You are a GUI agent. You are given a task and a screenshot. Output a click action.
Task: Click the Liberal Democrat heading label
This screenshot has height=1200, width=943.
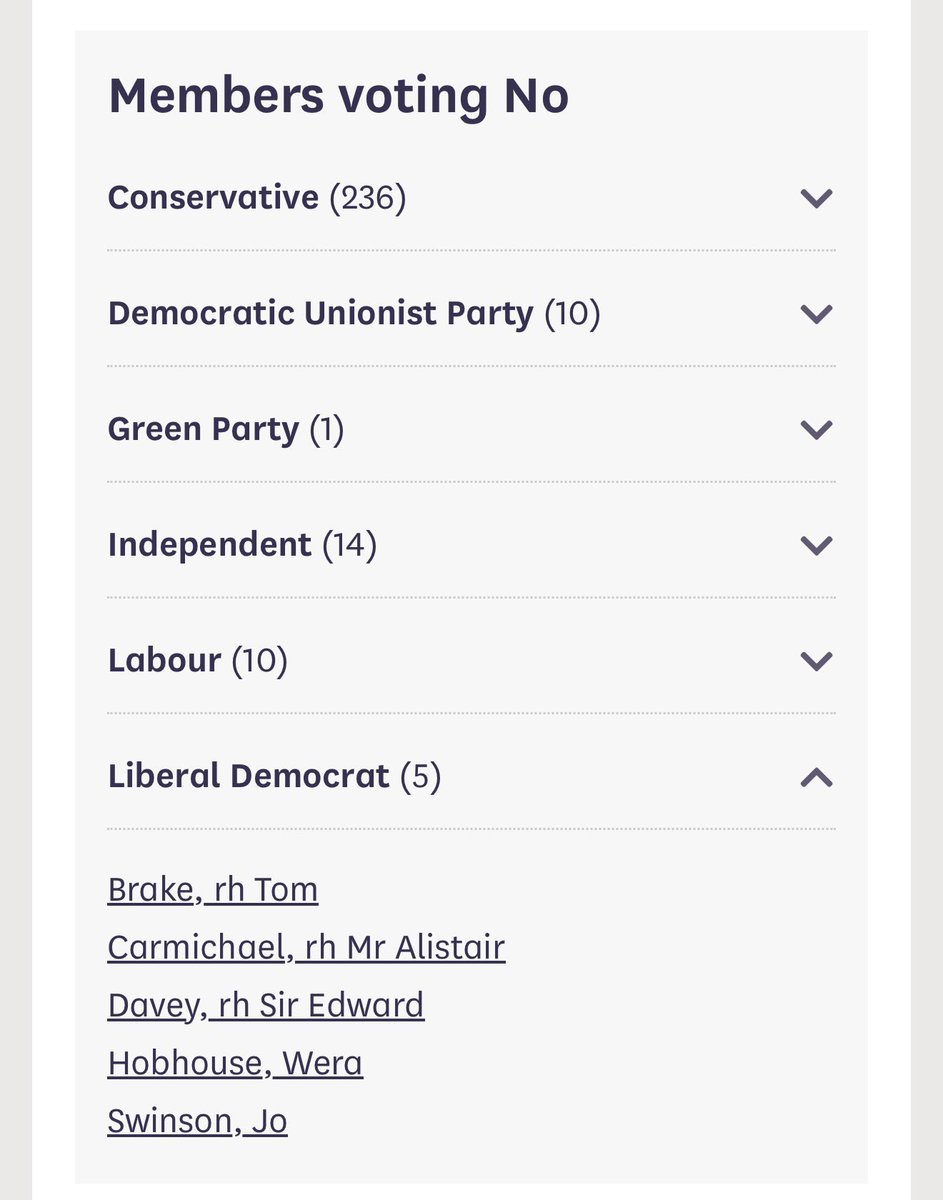click(x=249, y=777)
